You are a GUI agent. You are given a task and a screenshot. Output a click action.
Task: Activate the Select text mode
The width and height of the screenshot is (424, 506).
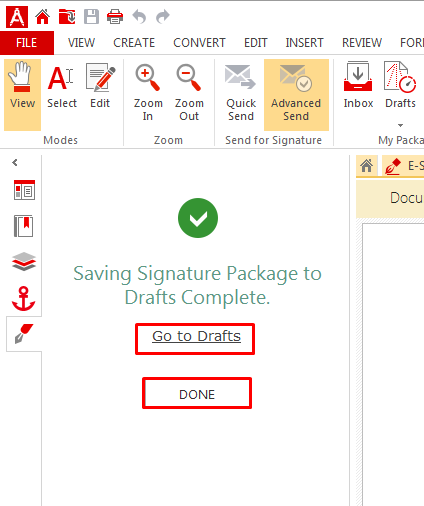click(x=62, y=86)
